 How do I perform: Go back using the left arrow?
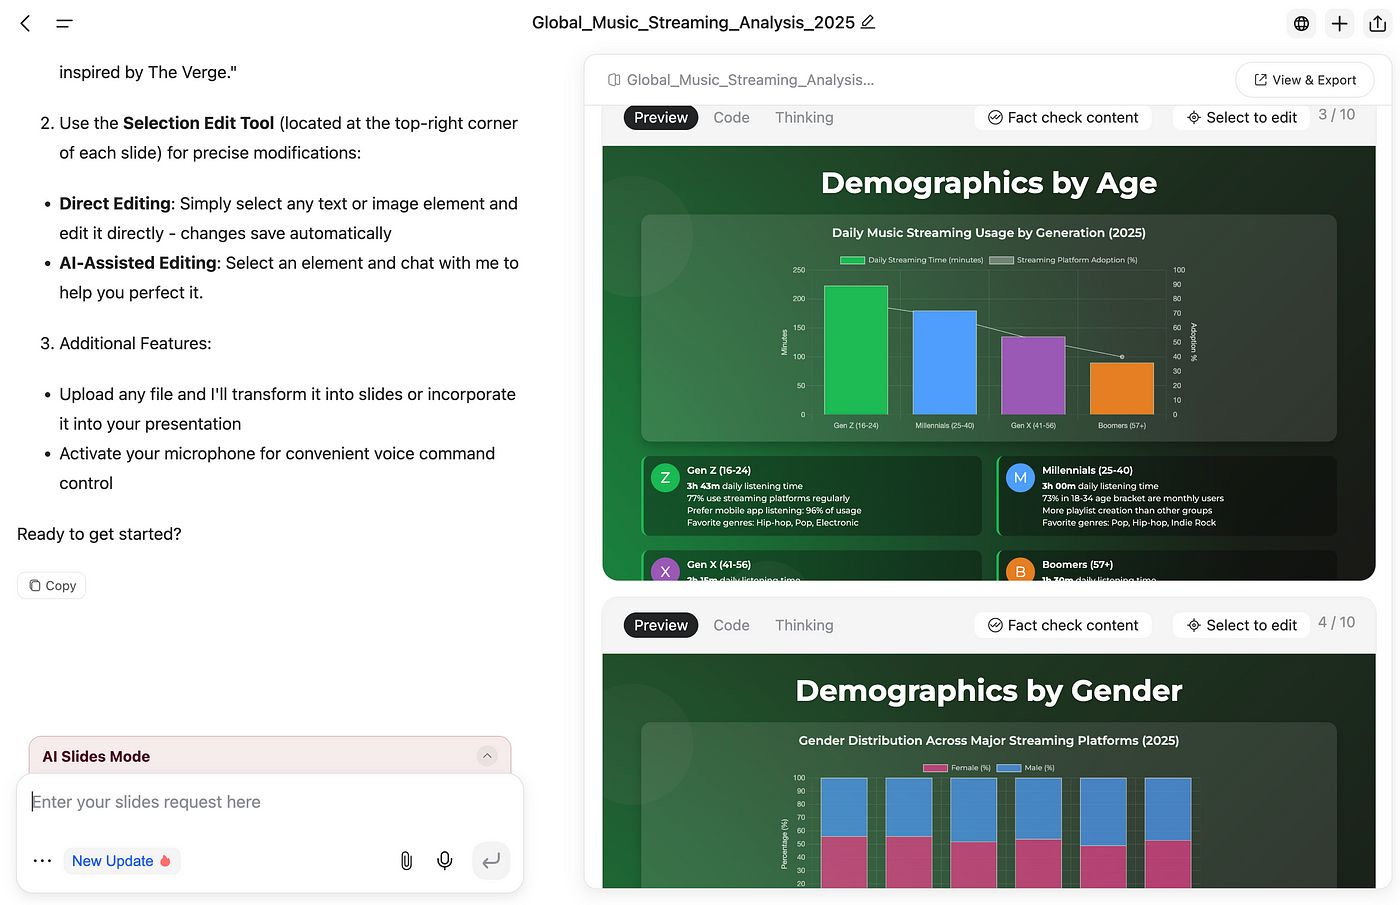(26, 23)
